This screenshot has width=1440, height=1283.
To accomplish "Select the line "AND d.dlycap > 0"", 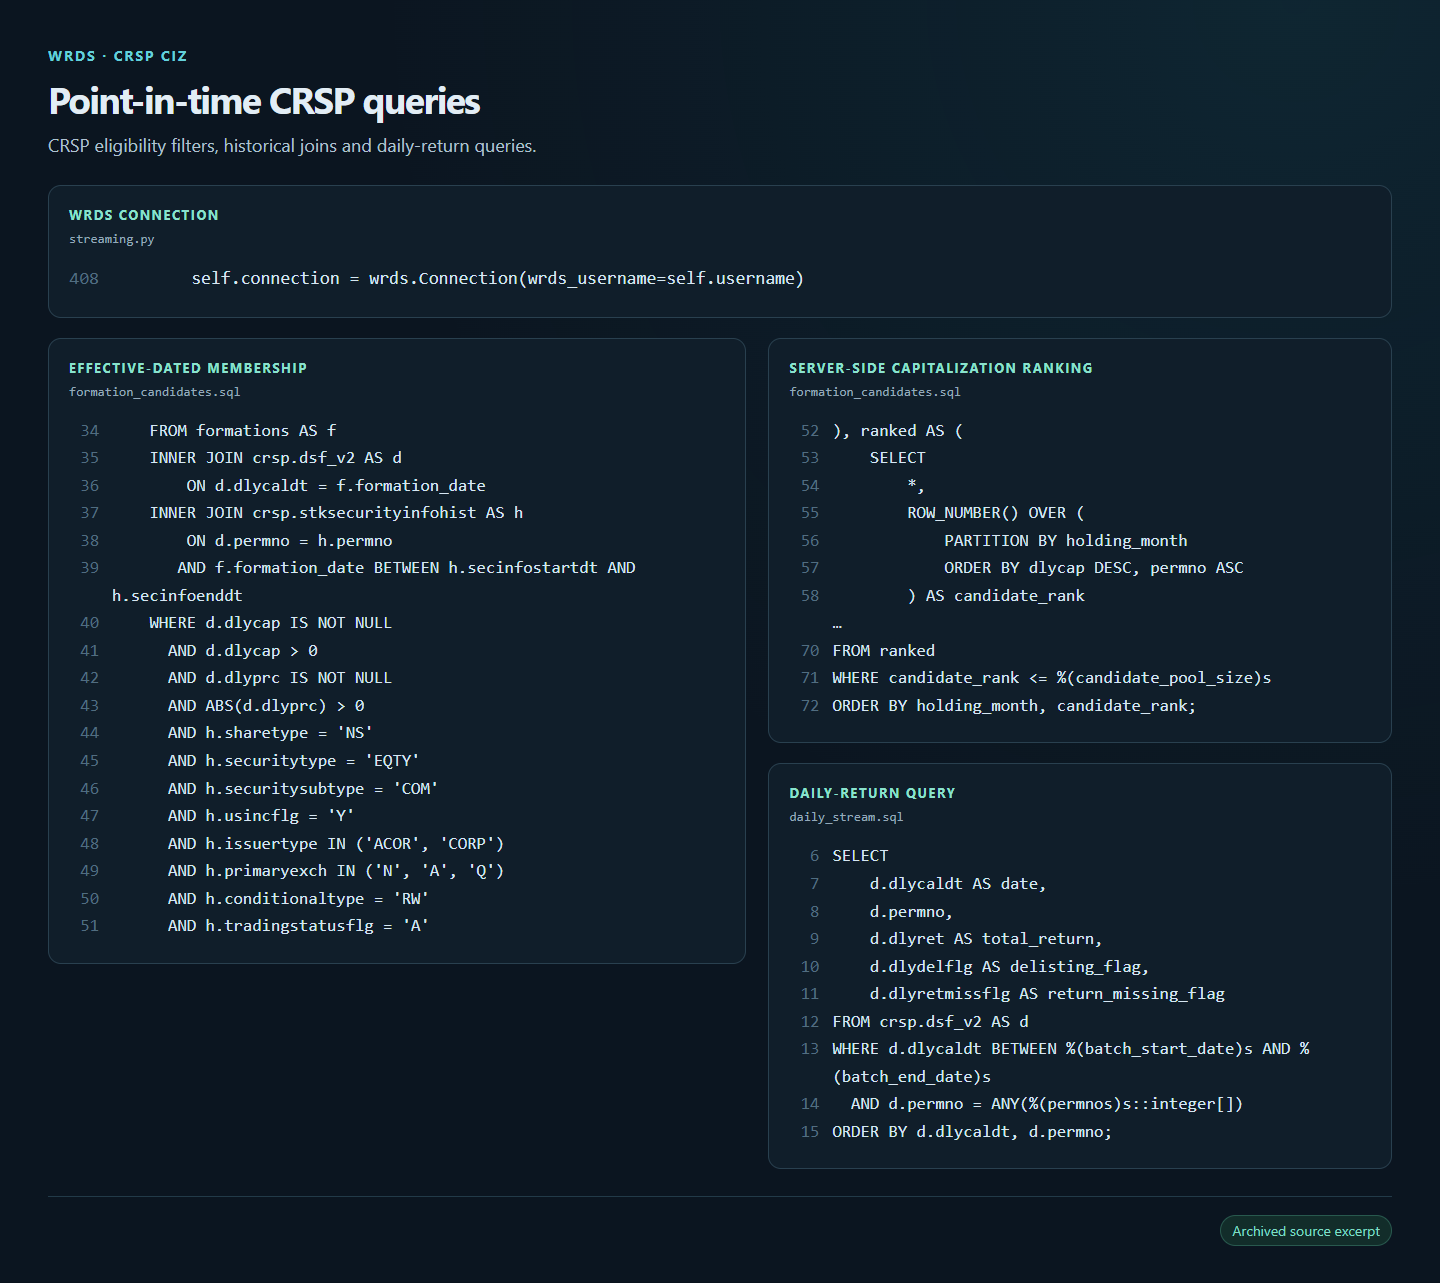I will click(243, 650).
